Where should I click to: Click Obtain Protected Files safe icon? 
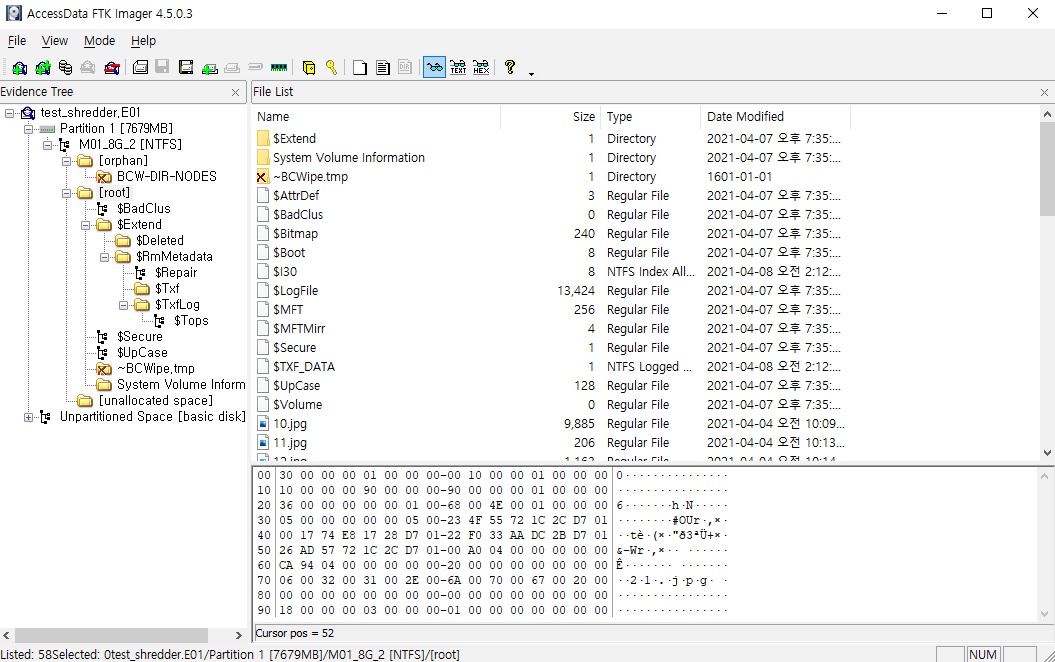309,67
